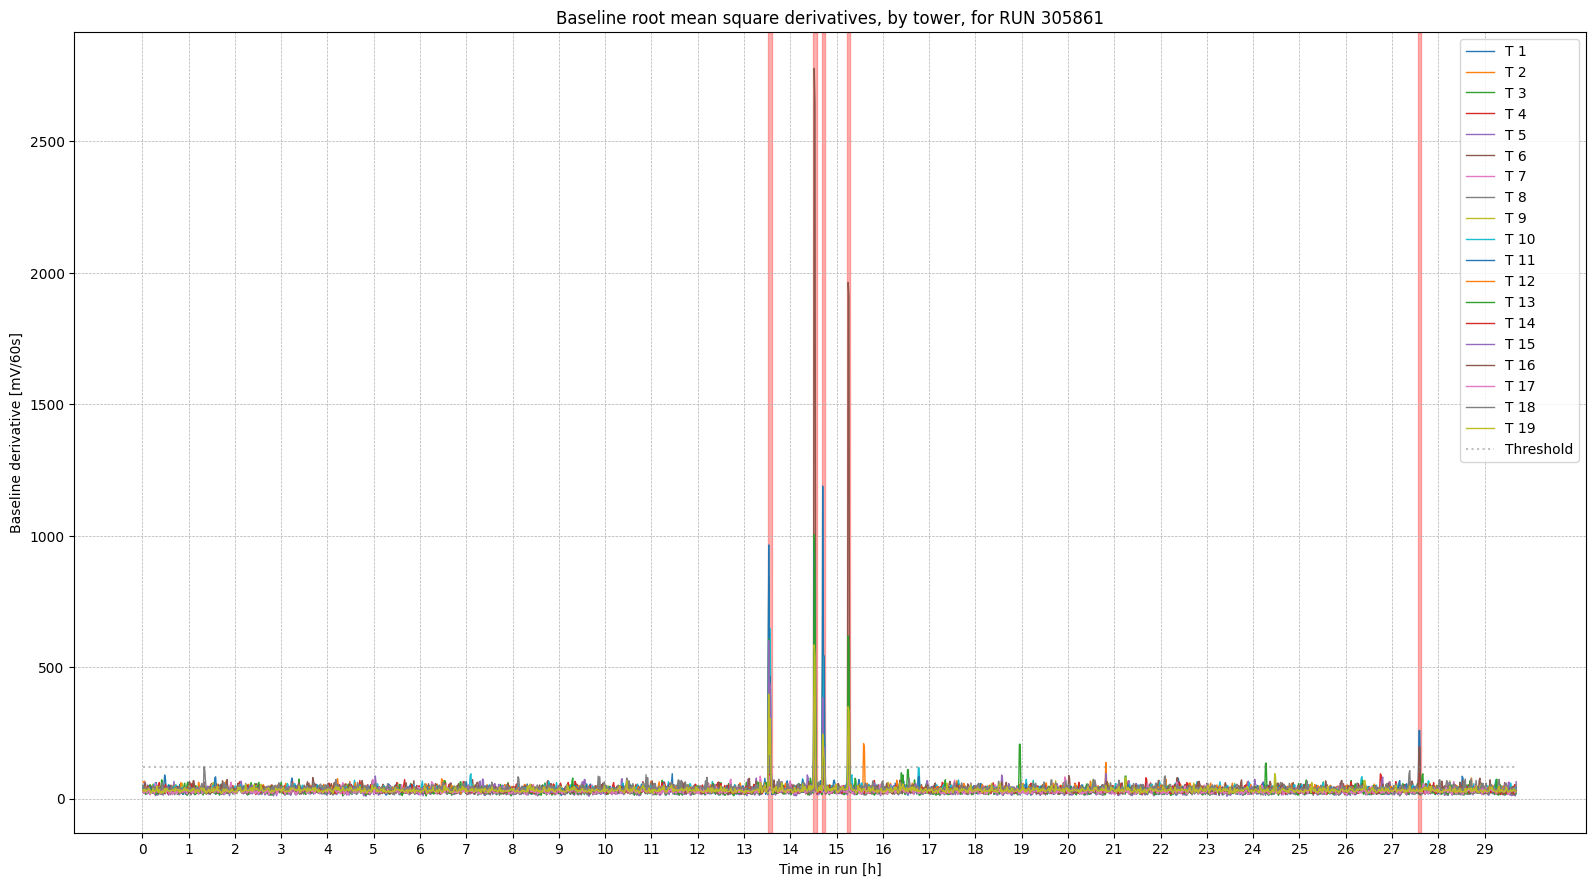Image resolution: width=1595 pixels, height=886 pixels.
Task: Click the T 19 legend entry
Action: [x=1519, y=428]
